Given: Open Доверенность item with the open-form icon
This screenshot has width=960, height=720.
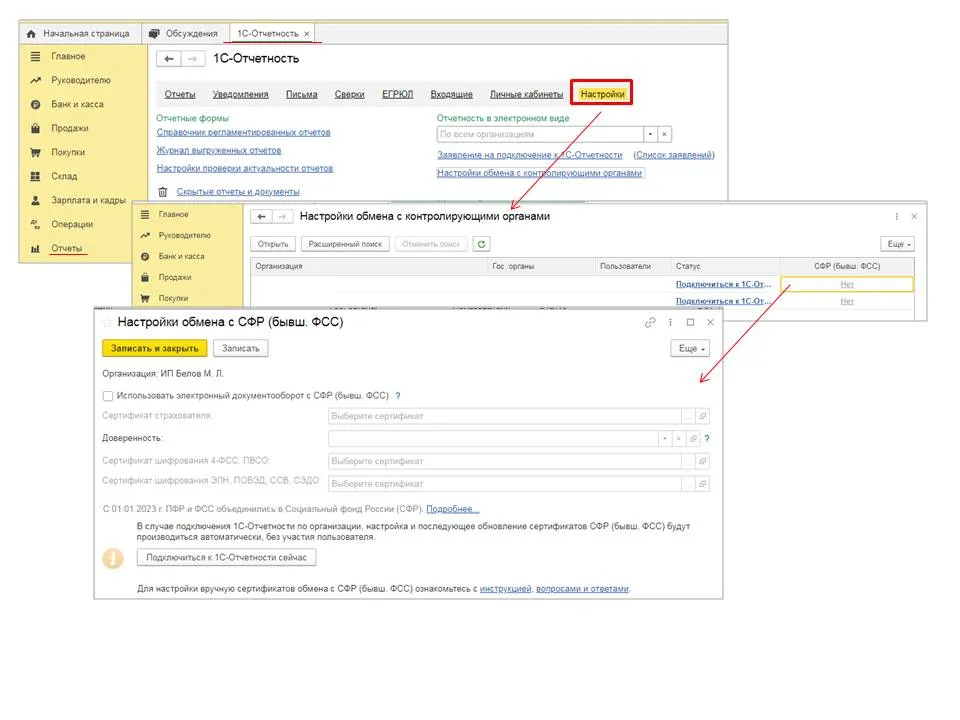Looking at the screenshot, I should point(693,438).
